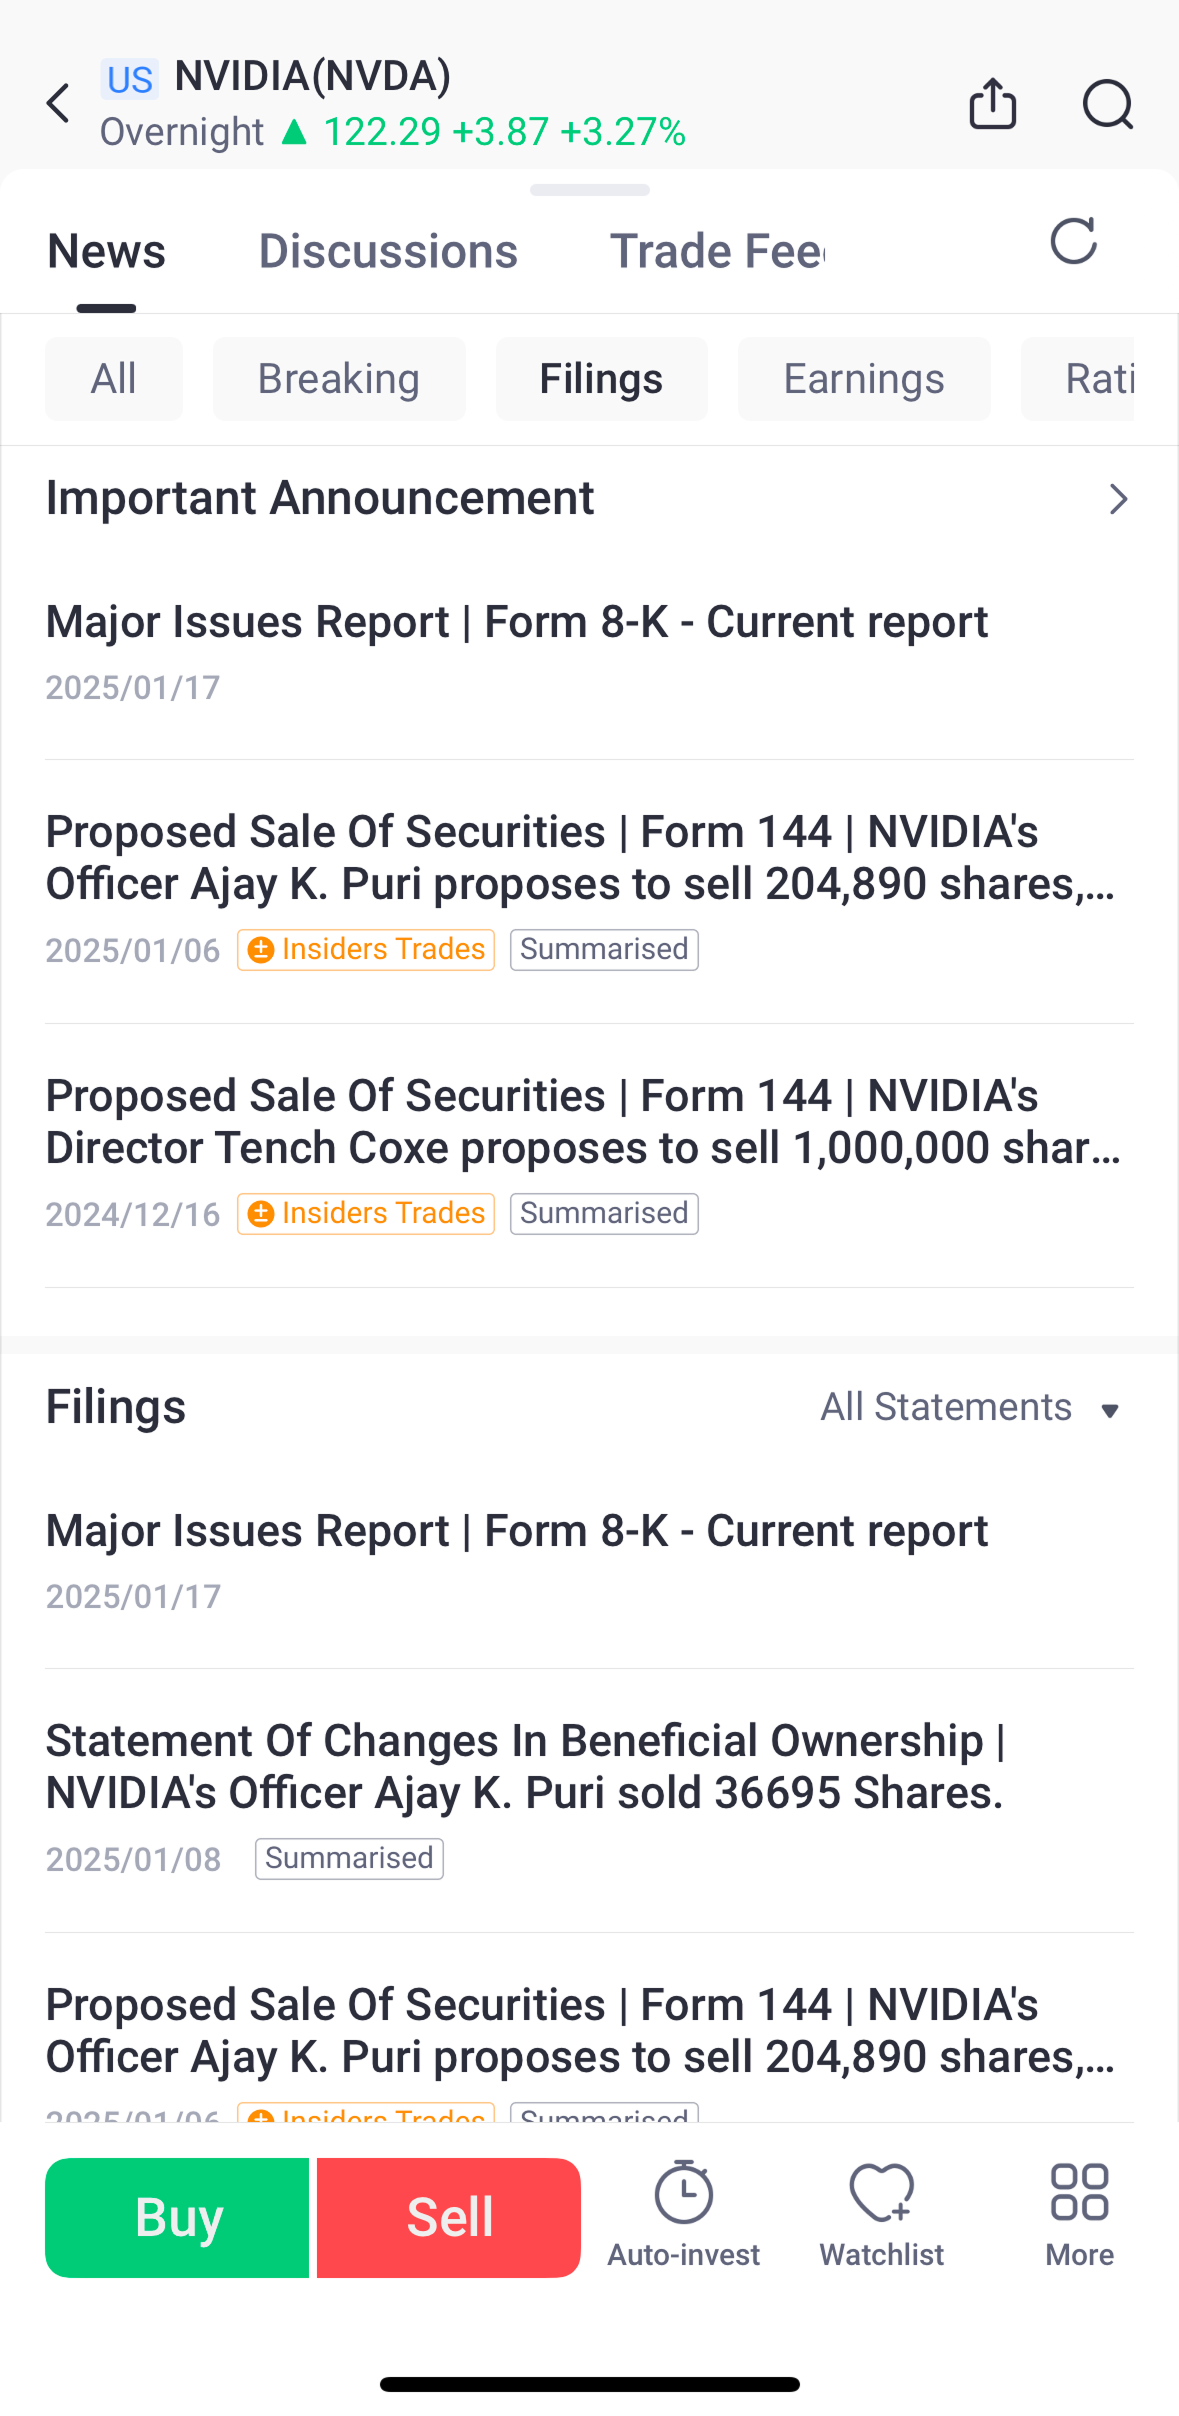
Task: Expand the Important Announcement chevron
Action: point(1118,499)
